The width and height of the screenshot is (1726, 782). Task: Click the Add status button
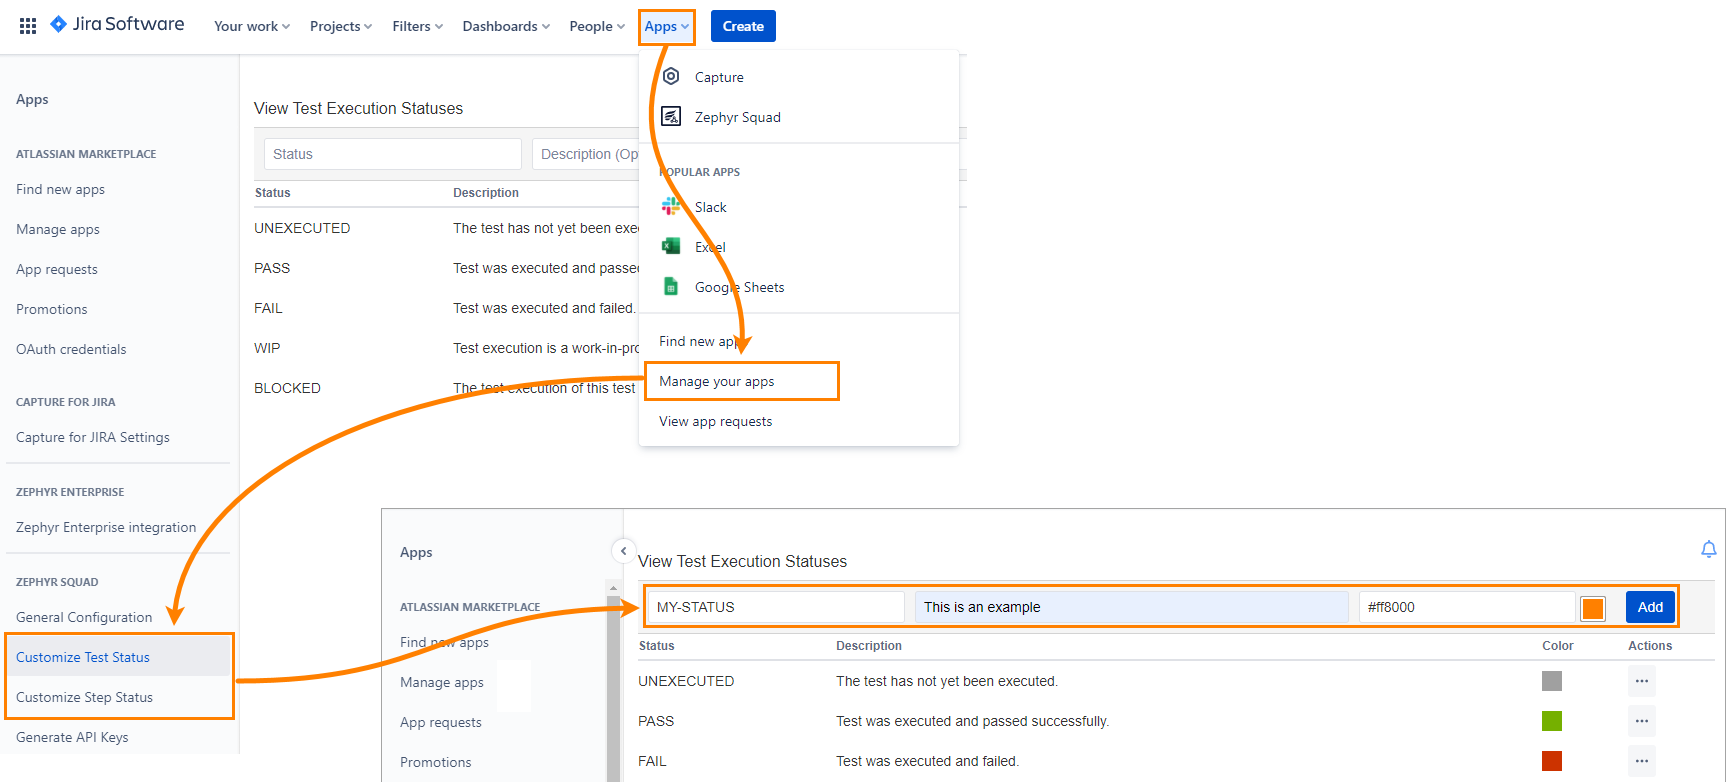coord(1650,607)
